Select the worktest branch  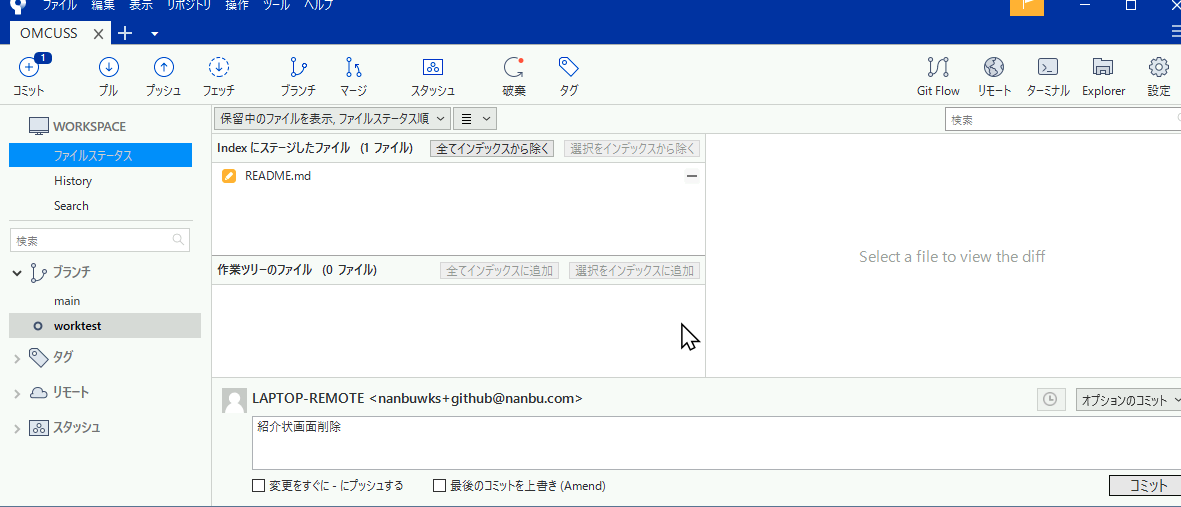point(105,326)
